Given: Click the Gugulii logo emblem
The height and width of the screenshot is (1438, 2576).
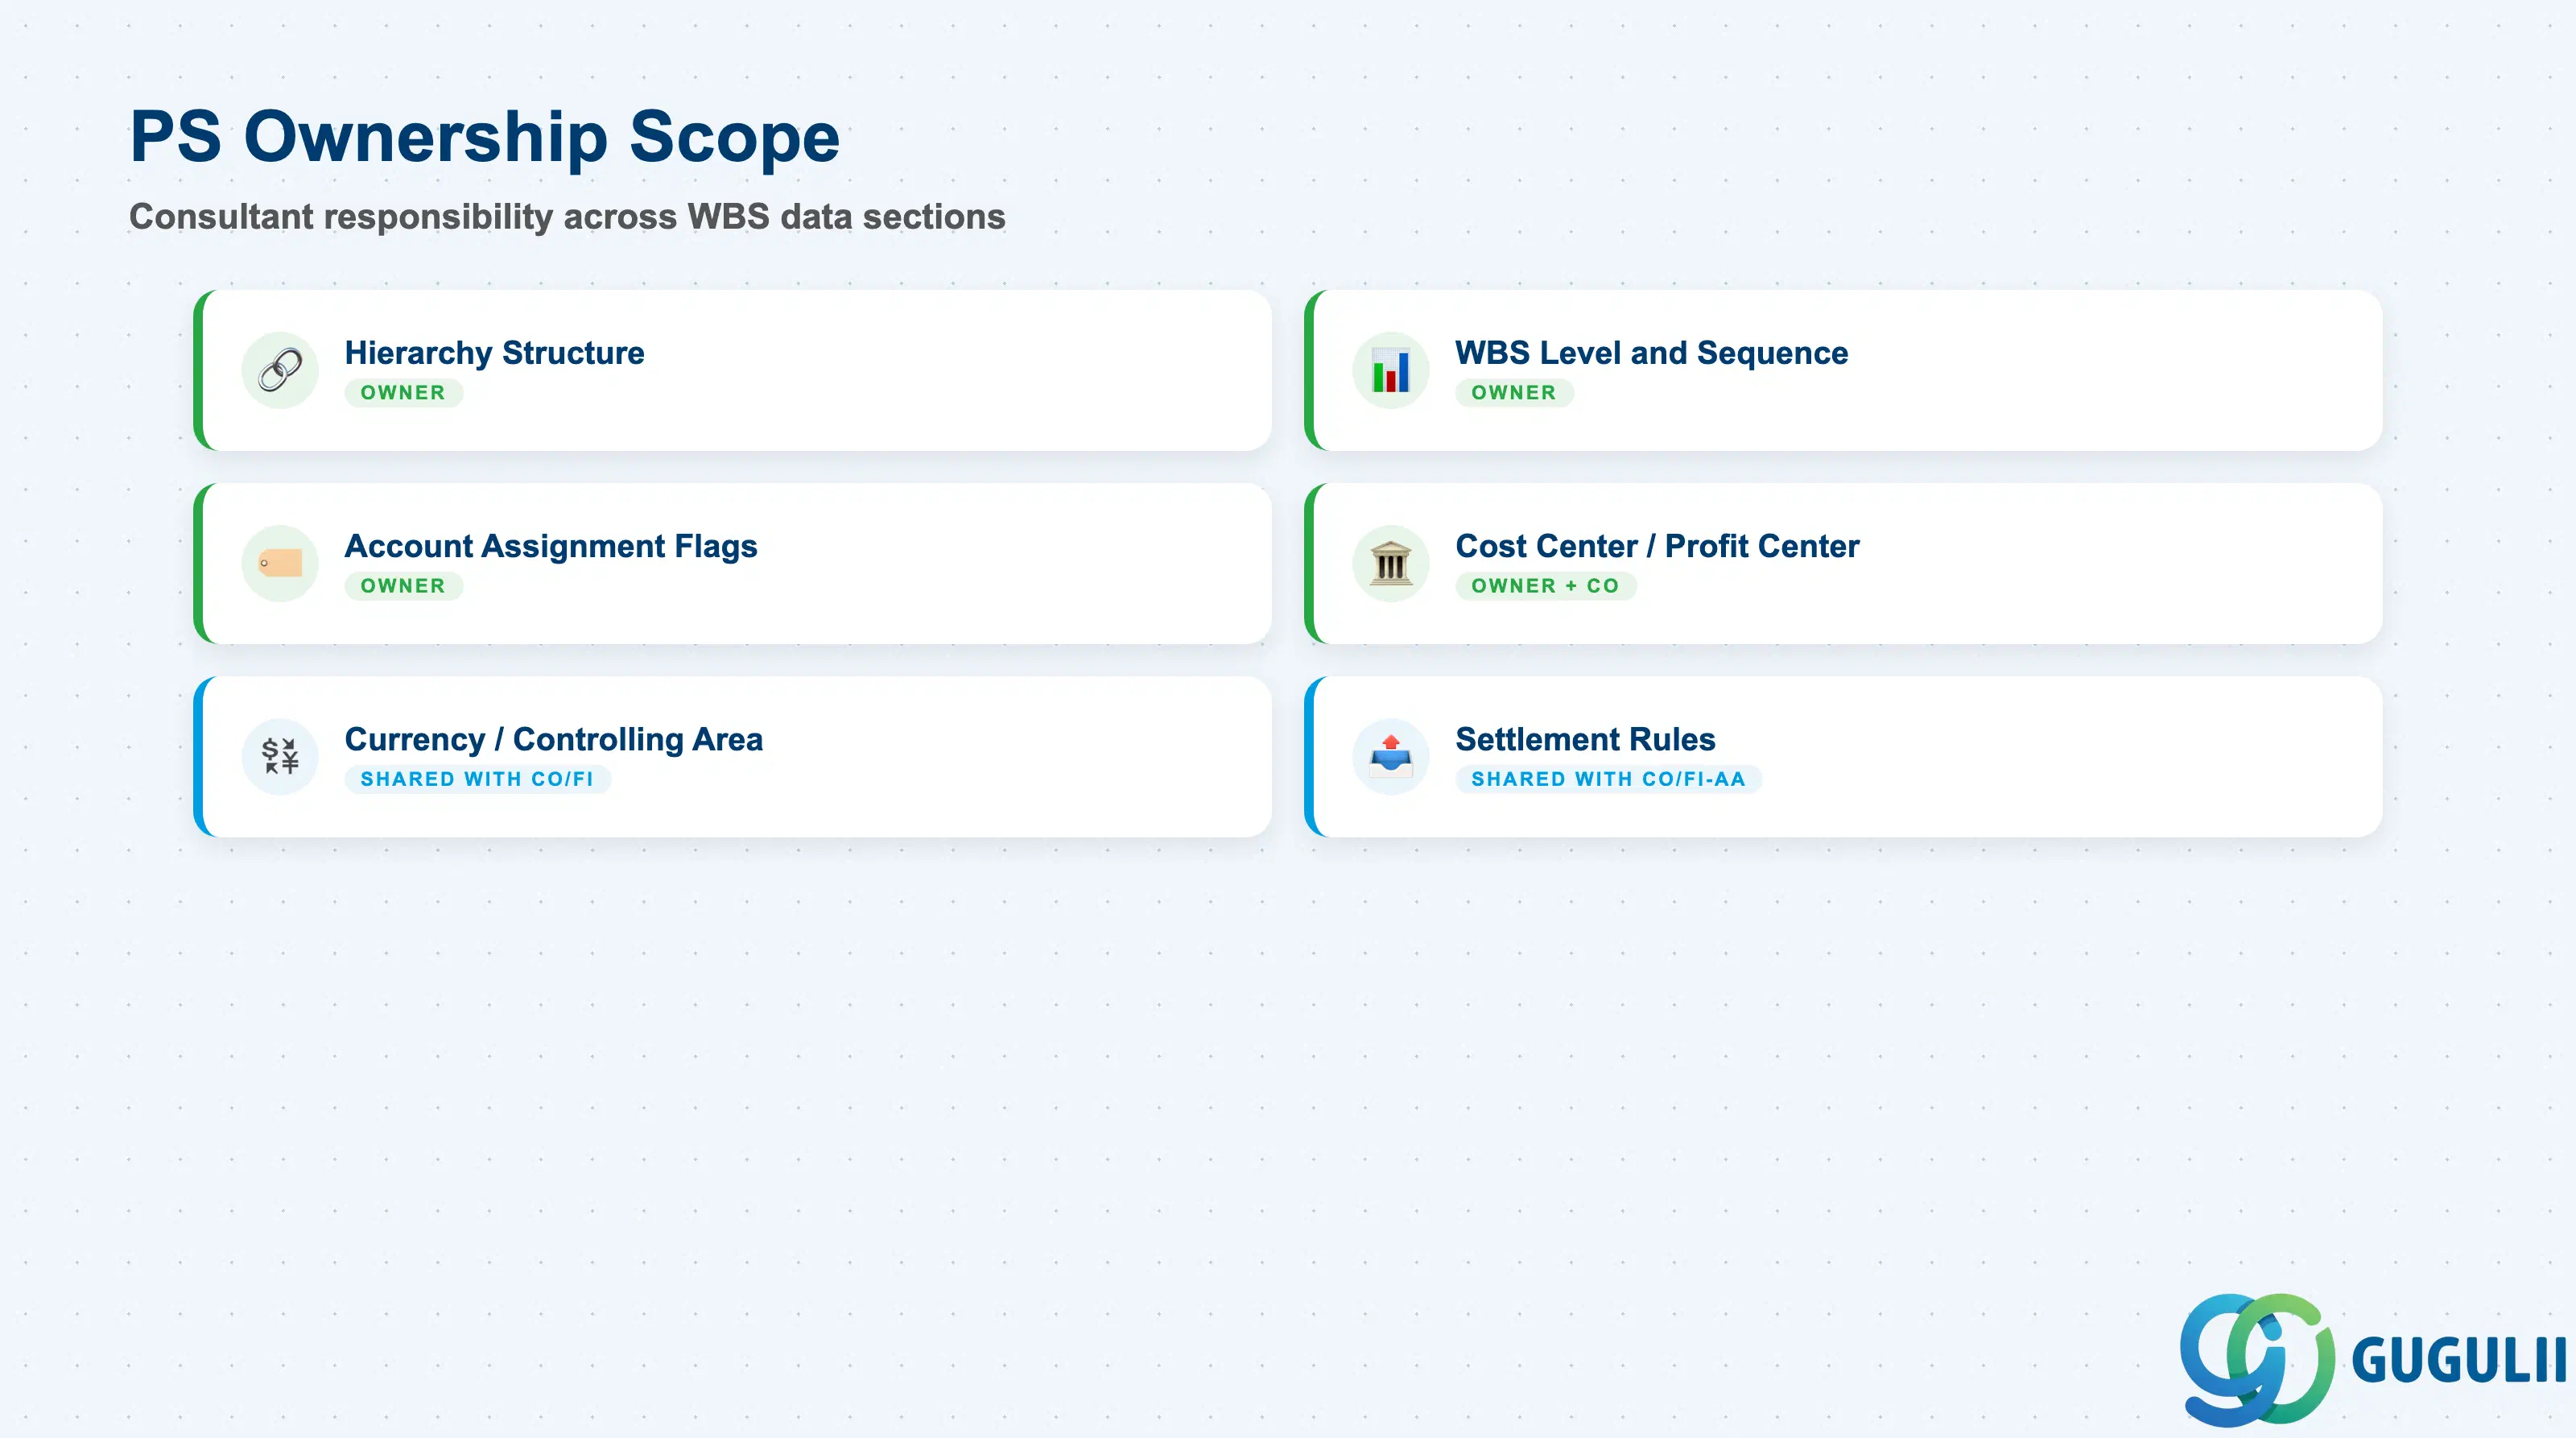Looking at the screenshot, I should click(2257, 1359).
